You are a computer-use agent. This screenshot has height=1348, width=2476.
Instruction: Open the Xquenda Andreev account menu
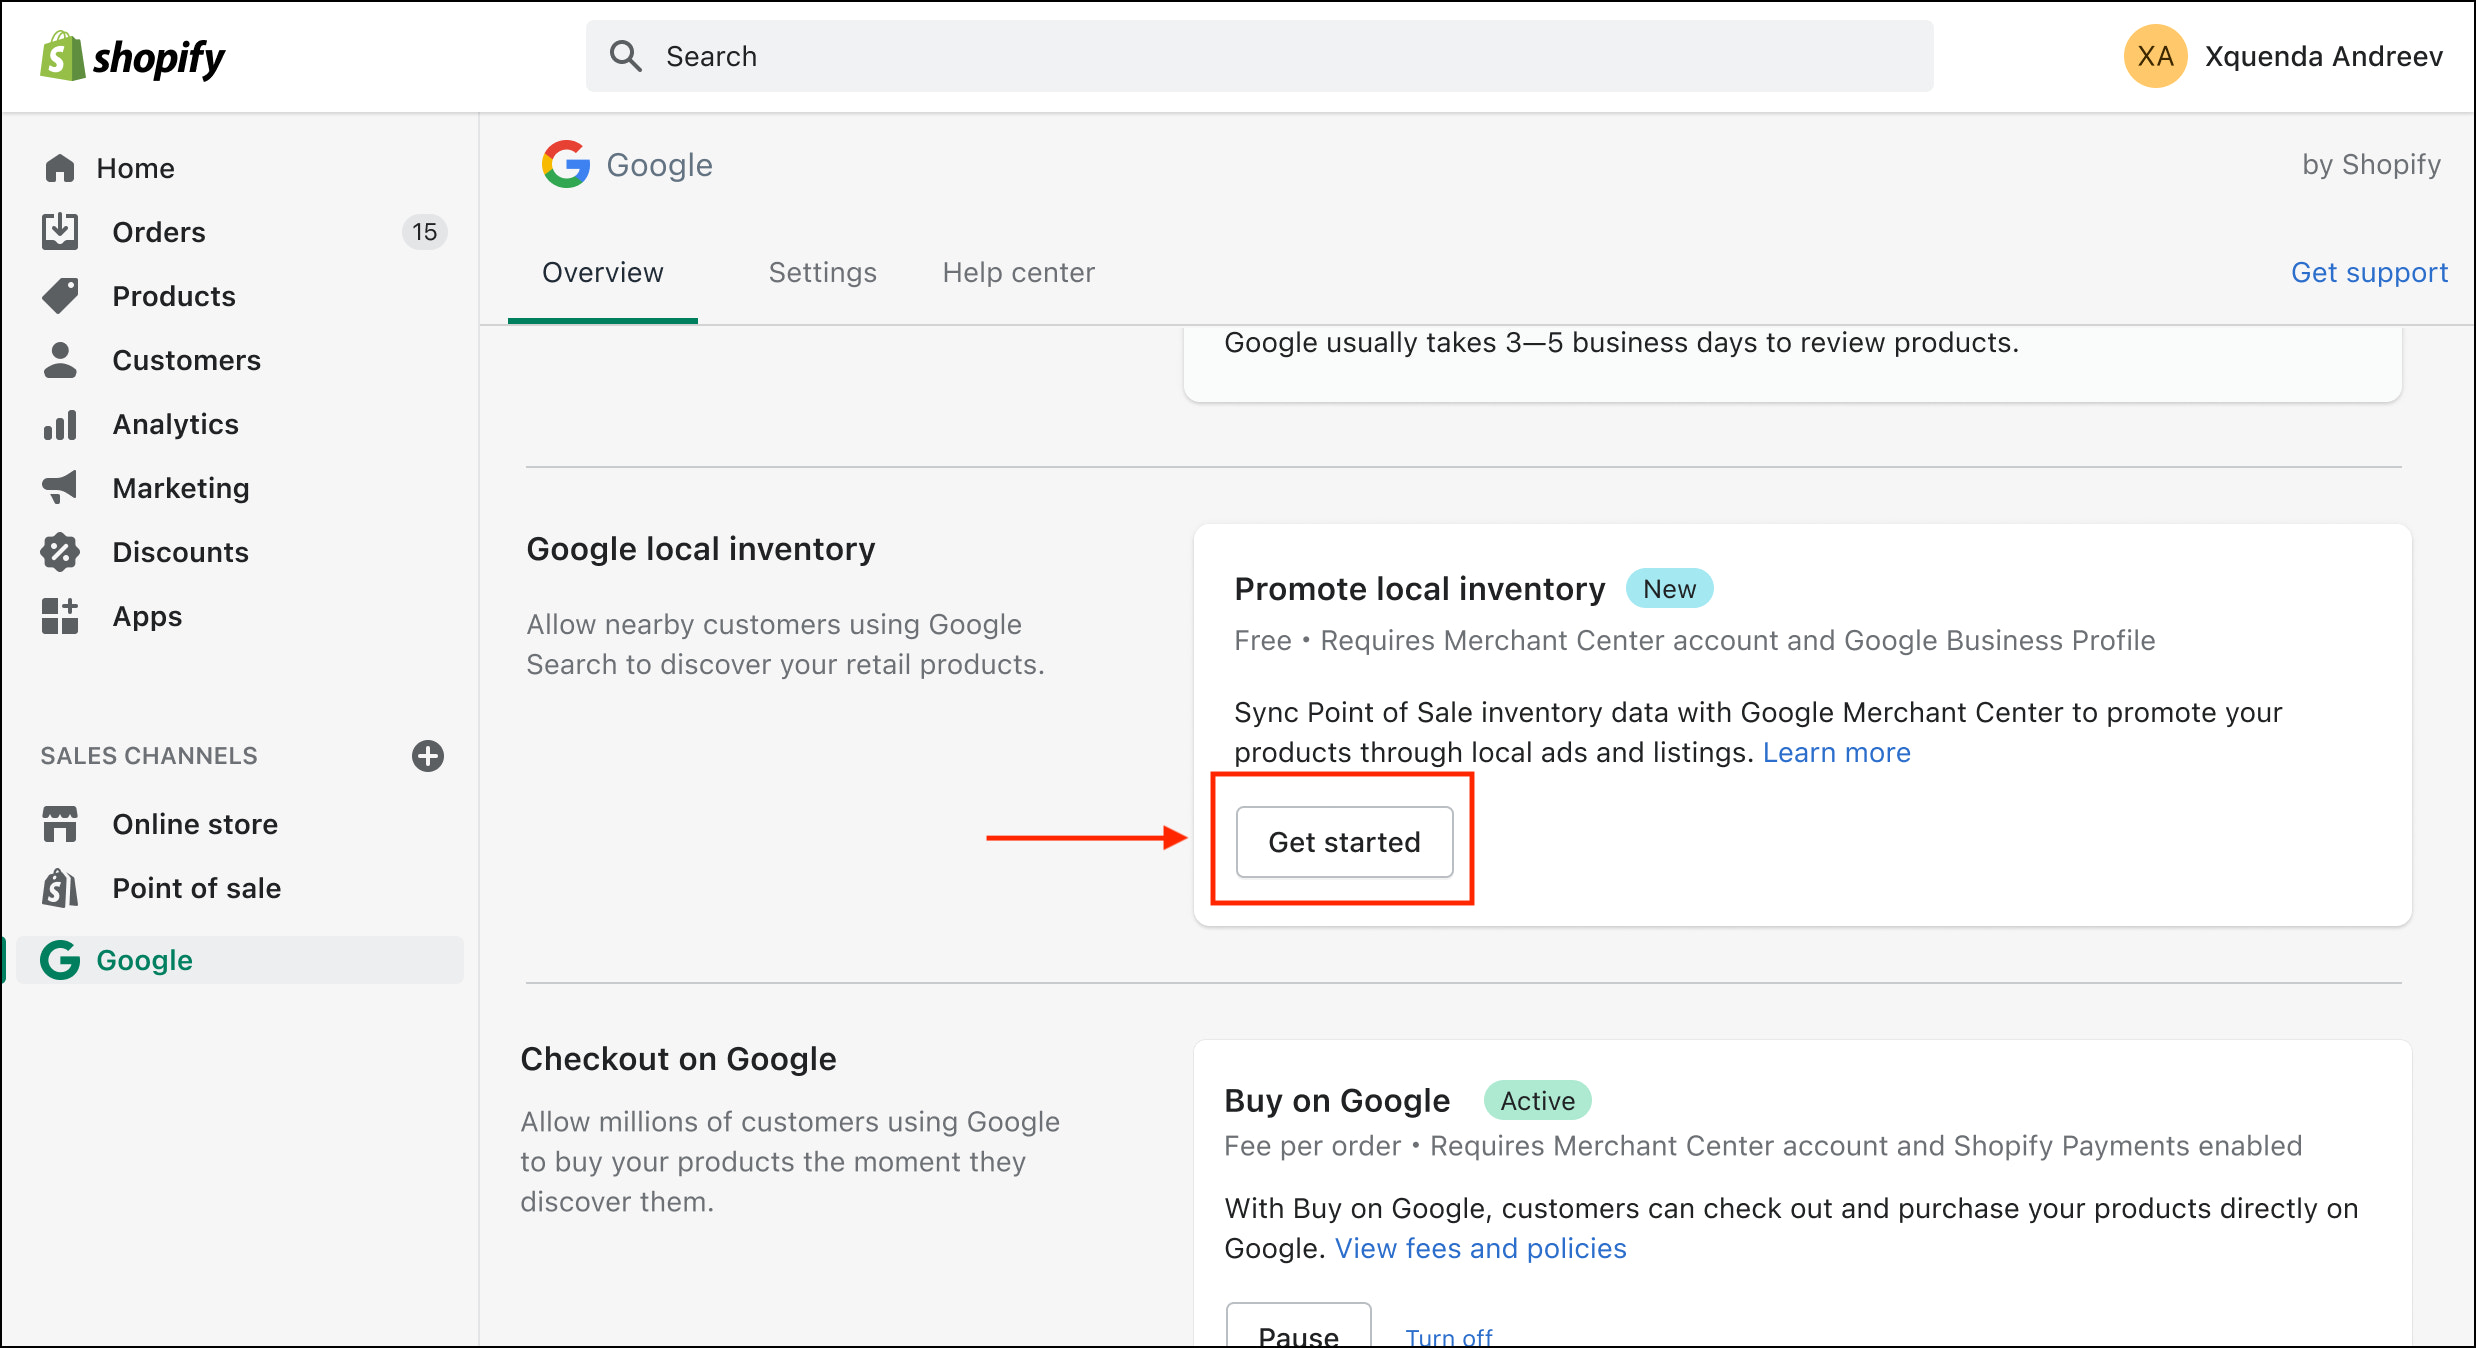[2284, 56]
